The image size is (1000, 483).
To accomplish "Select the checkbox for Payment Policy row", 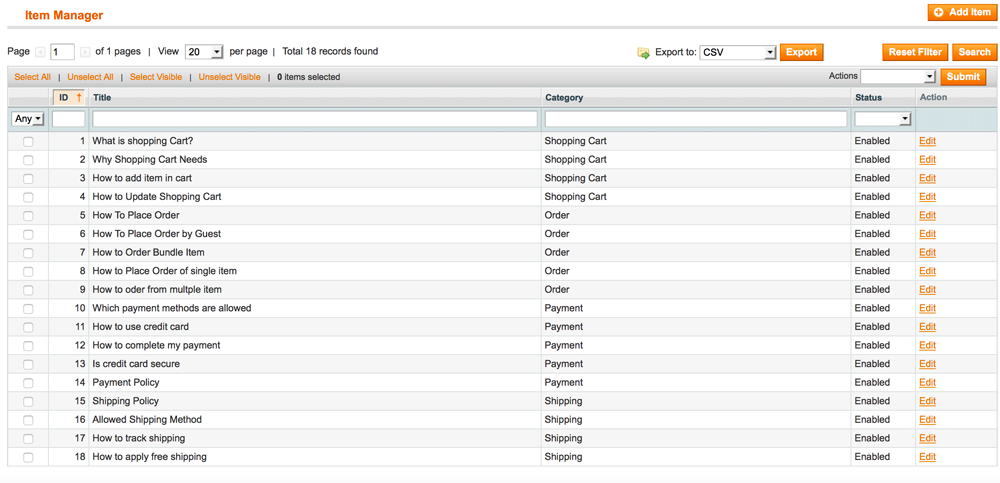I will point(28,383).
